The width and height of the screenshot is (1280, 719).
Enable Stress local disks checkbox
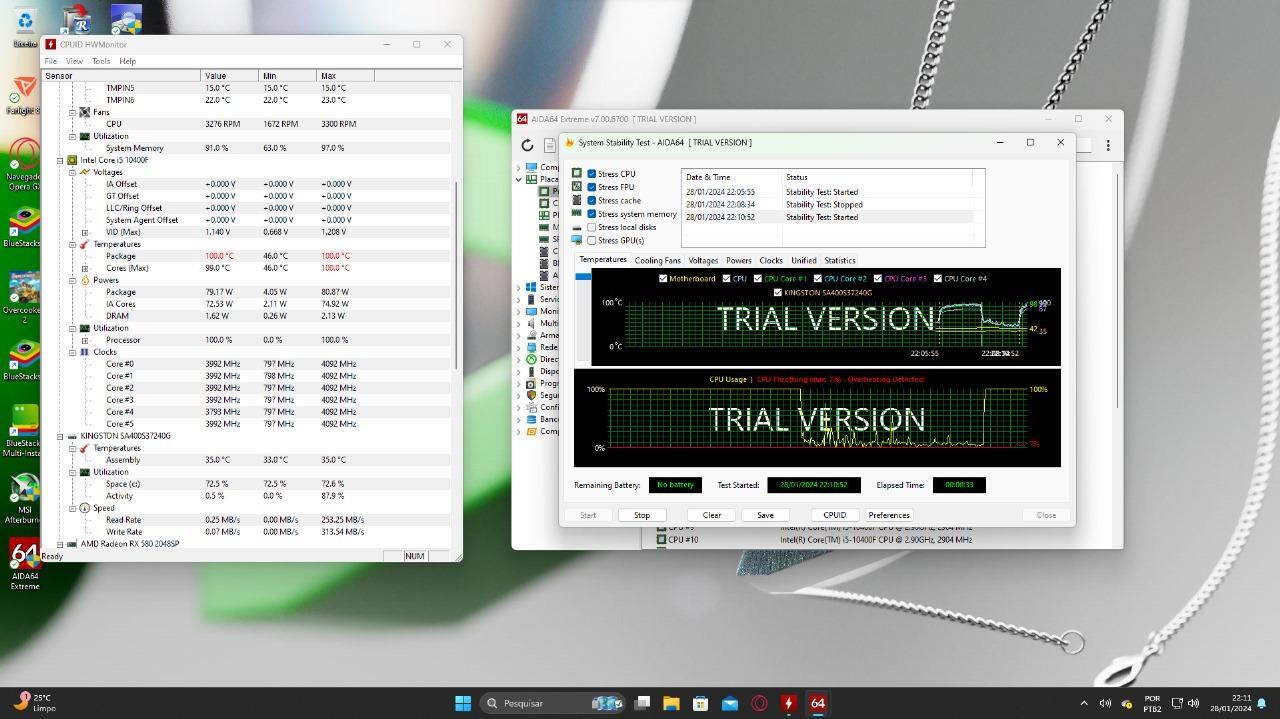[x=592, y=227]
